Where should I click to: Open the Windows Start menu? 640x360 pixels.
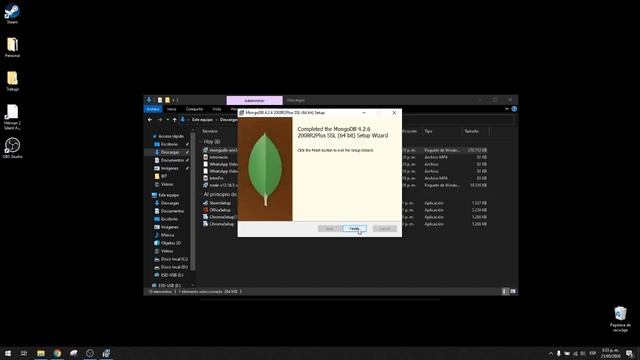(8, 353)
